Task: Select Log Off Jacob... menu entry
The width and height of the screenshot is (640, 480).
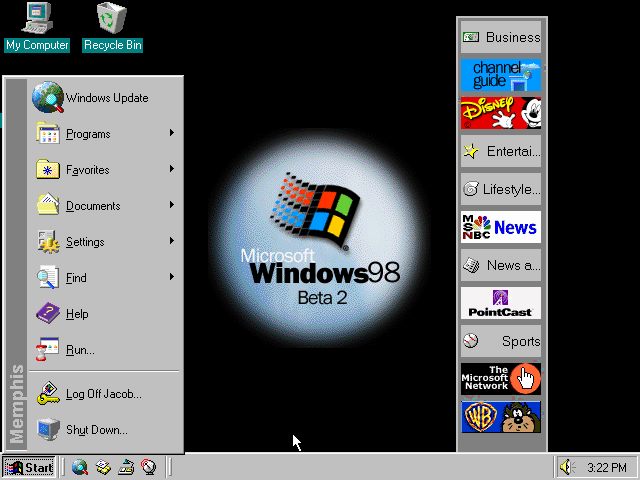Action: (x=105, y=393)
